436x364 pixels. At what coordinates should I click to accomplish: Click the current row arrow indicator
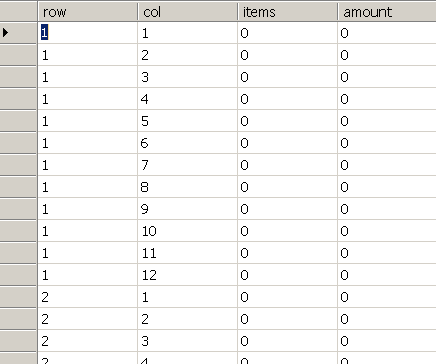click(6, 33)
